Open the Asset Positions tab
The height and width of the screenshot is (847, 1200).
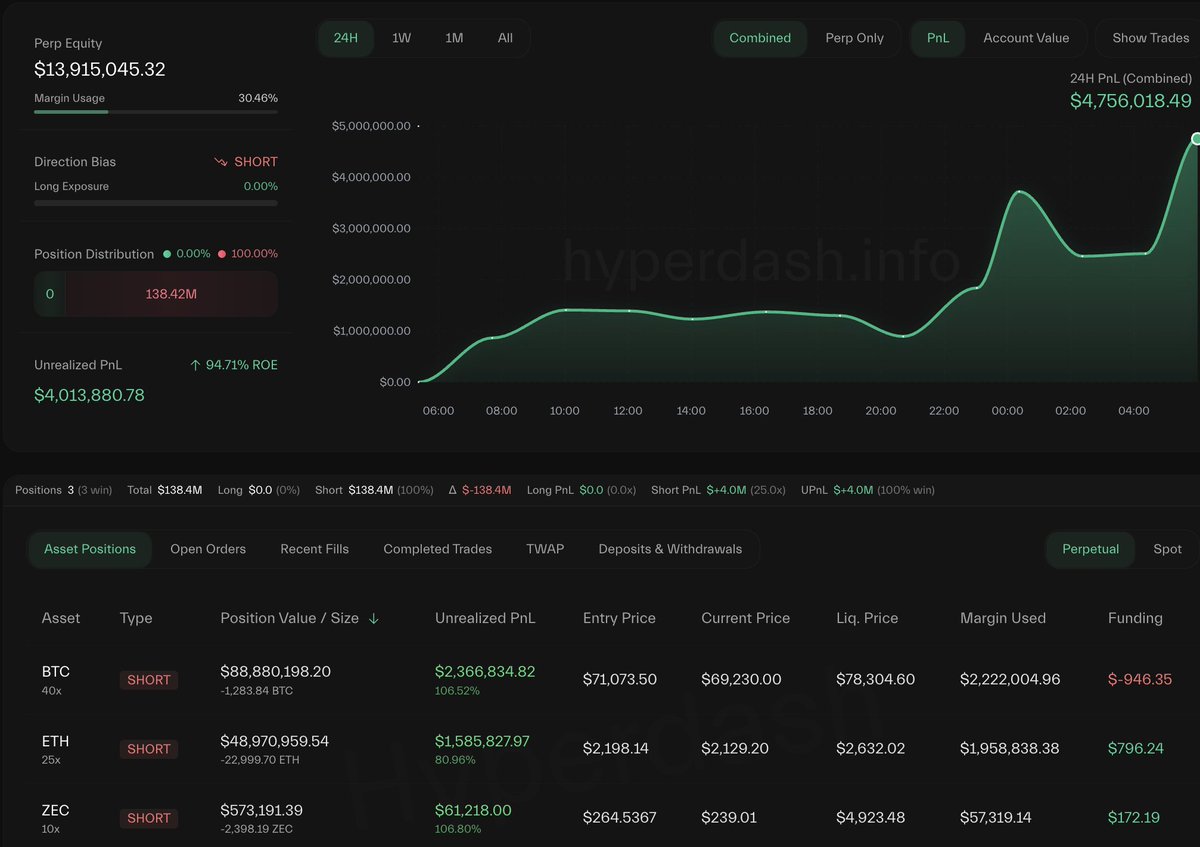[x=90, y=549]
